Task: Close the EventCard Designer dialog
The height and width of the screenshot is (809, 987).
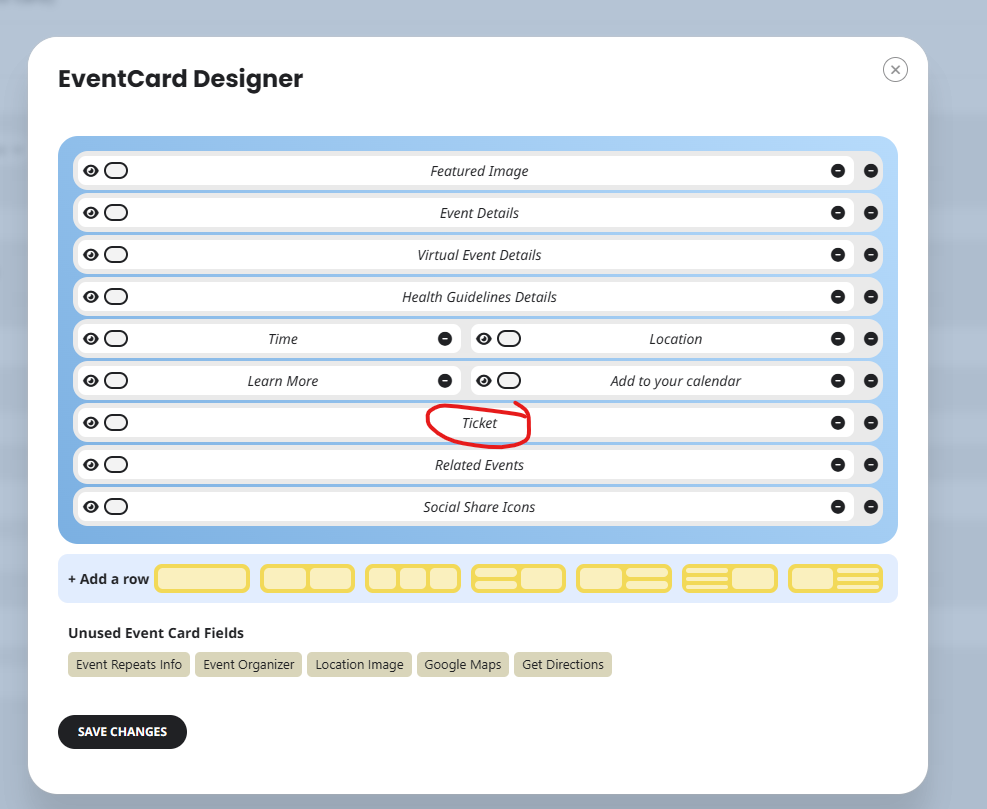Action: coord(895,69)
